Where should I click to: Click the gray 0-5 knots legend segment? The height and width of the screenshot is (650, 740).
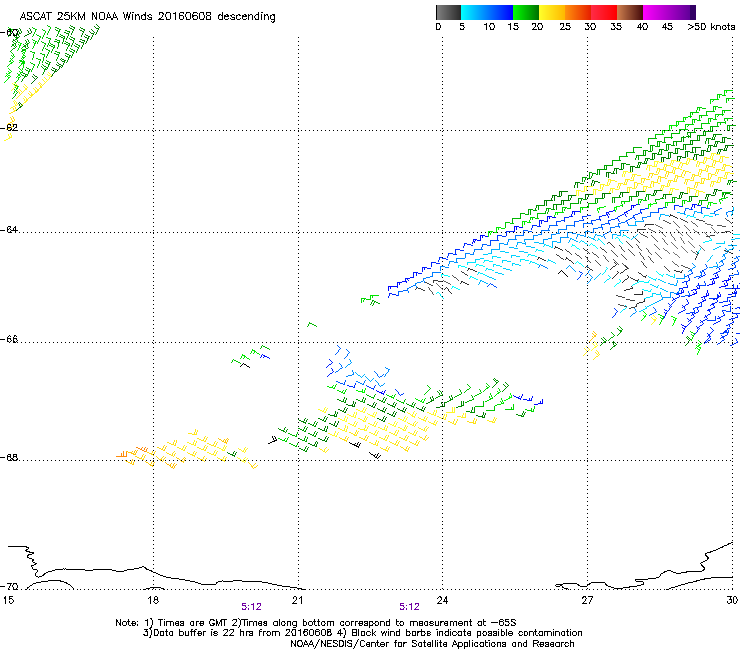pos(448,12)
